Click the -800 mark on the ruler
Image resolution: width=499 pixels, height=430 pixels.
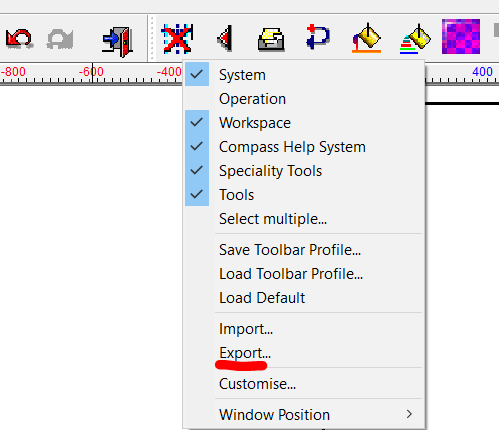pyautogui.click(x=13, y=72)
